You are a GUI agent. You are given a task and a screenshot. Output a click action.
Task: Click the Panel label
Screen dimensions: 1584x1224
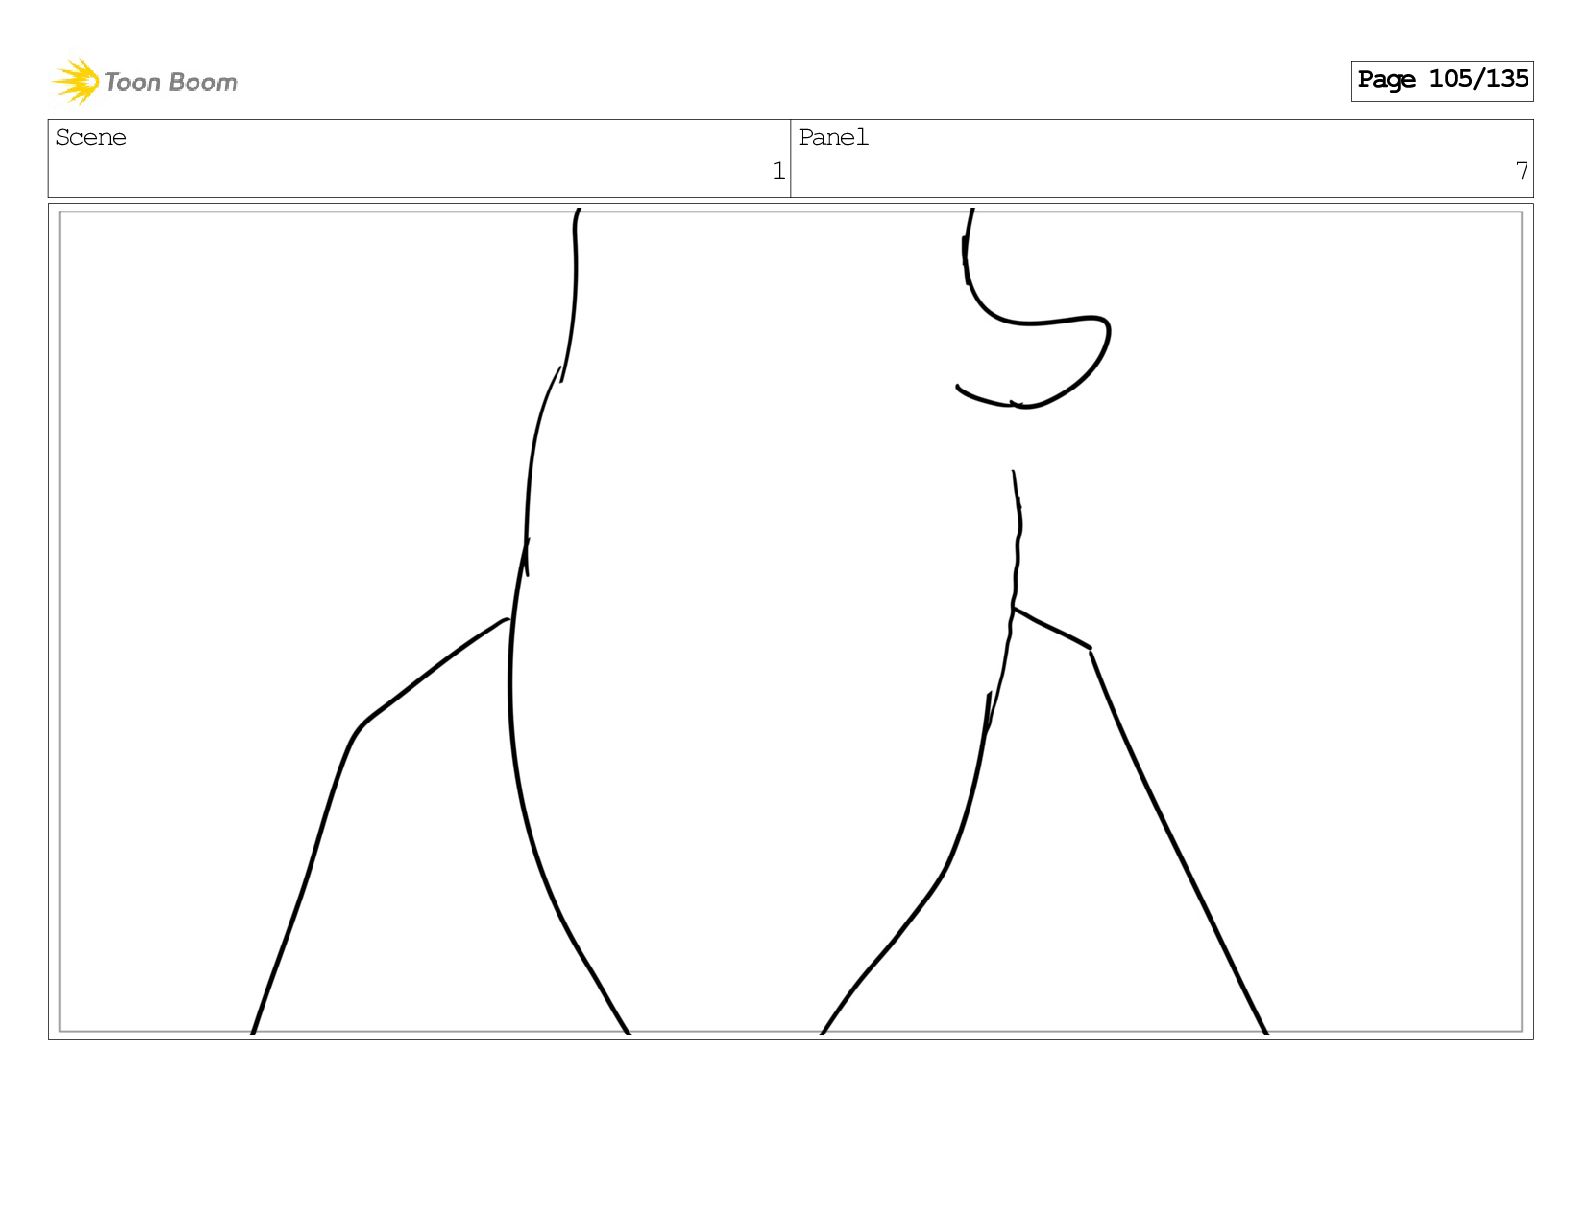tap(833, 138)
